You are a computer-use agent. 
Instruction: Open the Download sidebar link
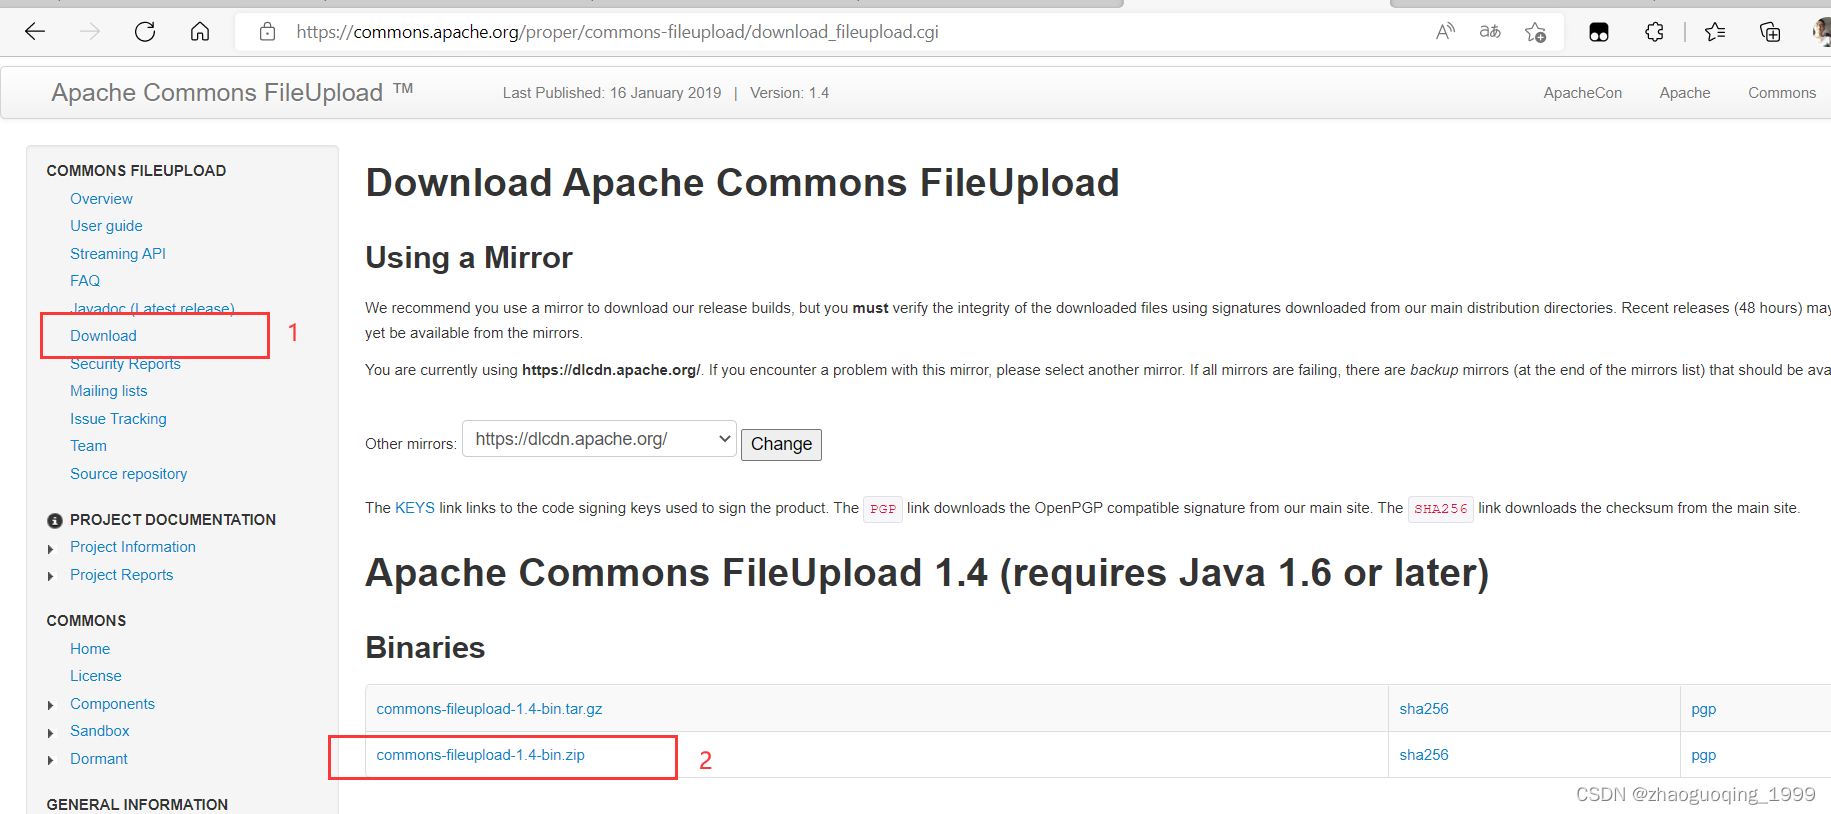(x=103, y=336)
